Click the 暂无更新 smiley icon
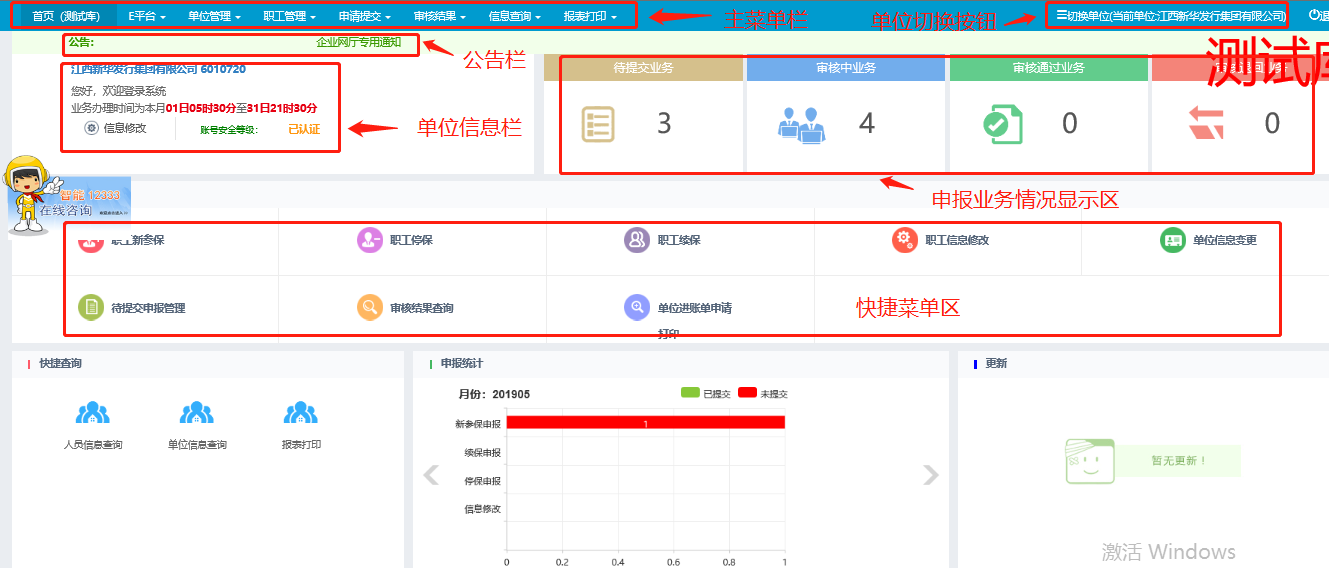Image resolution: width=1329 pixels, height=568 pixels. 1090,461
